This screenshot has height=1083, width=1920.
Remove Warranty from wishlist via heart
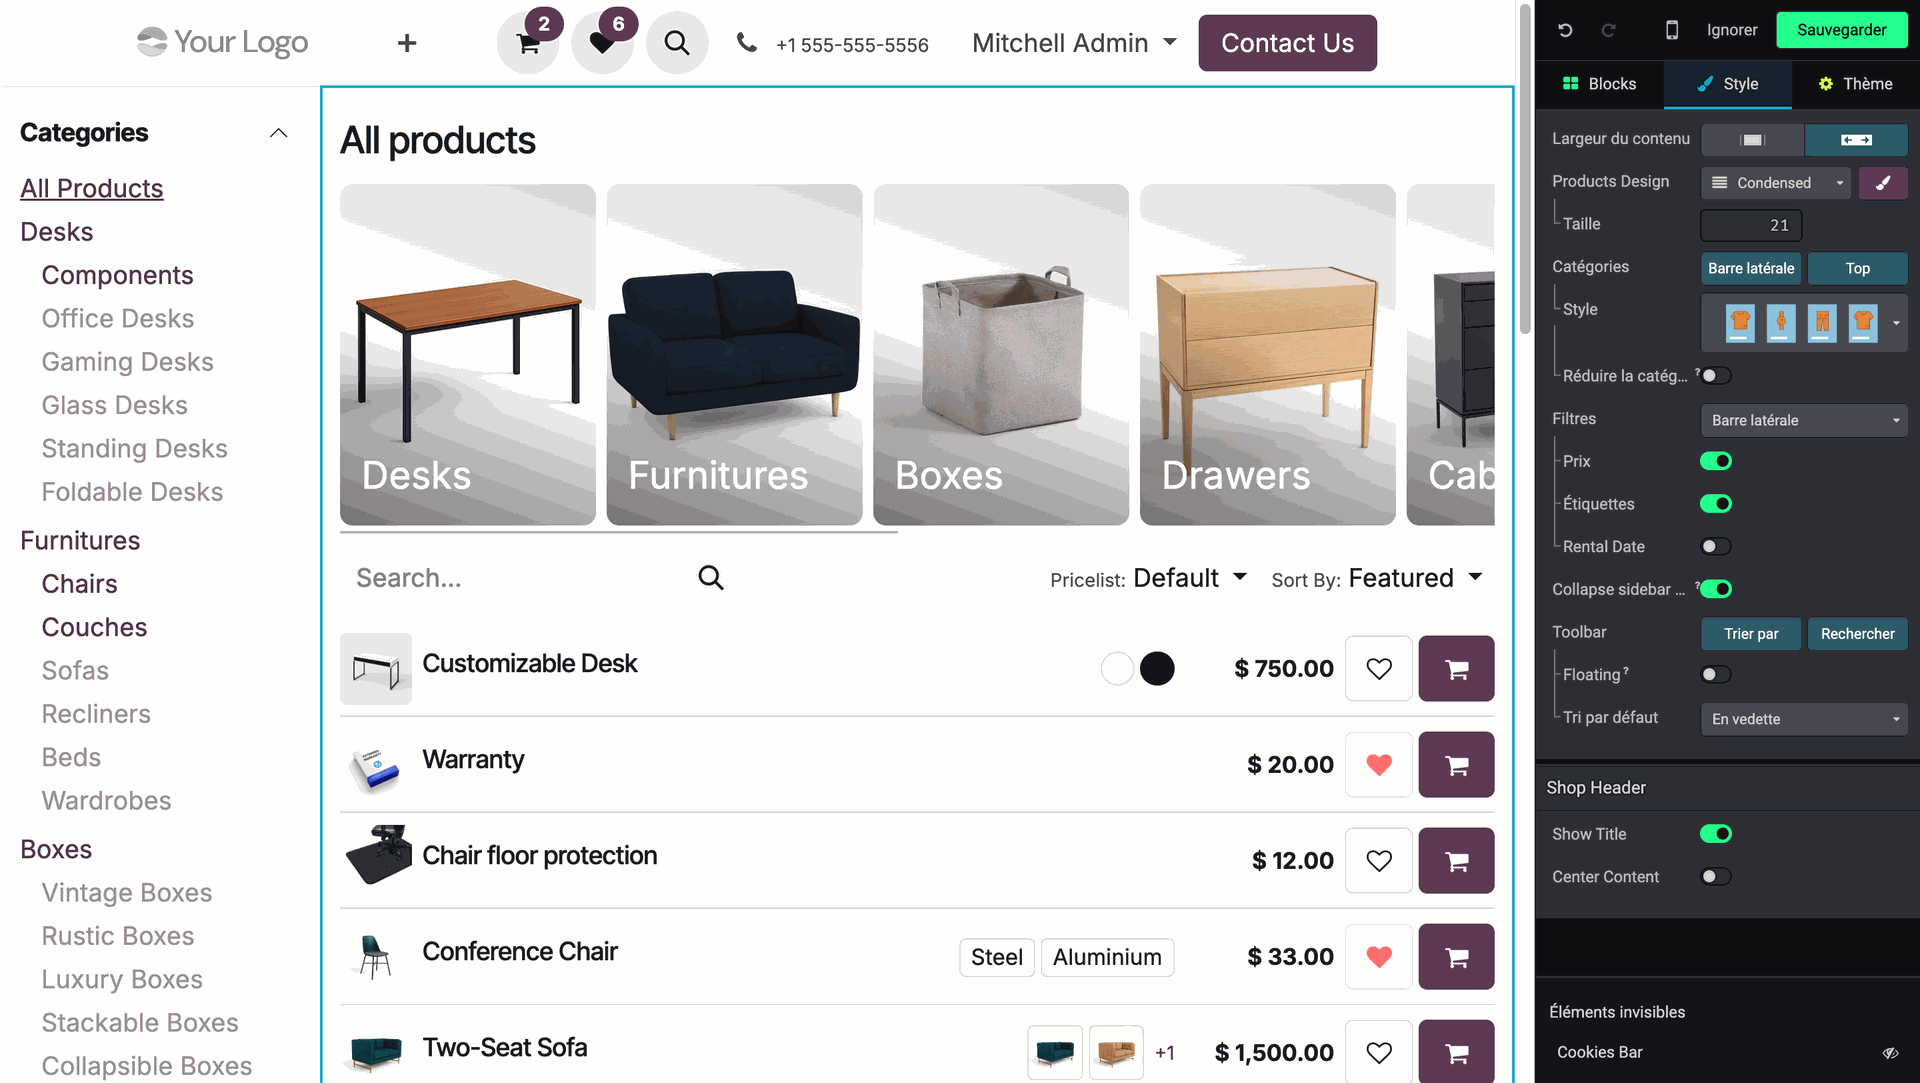1379,765
